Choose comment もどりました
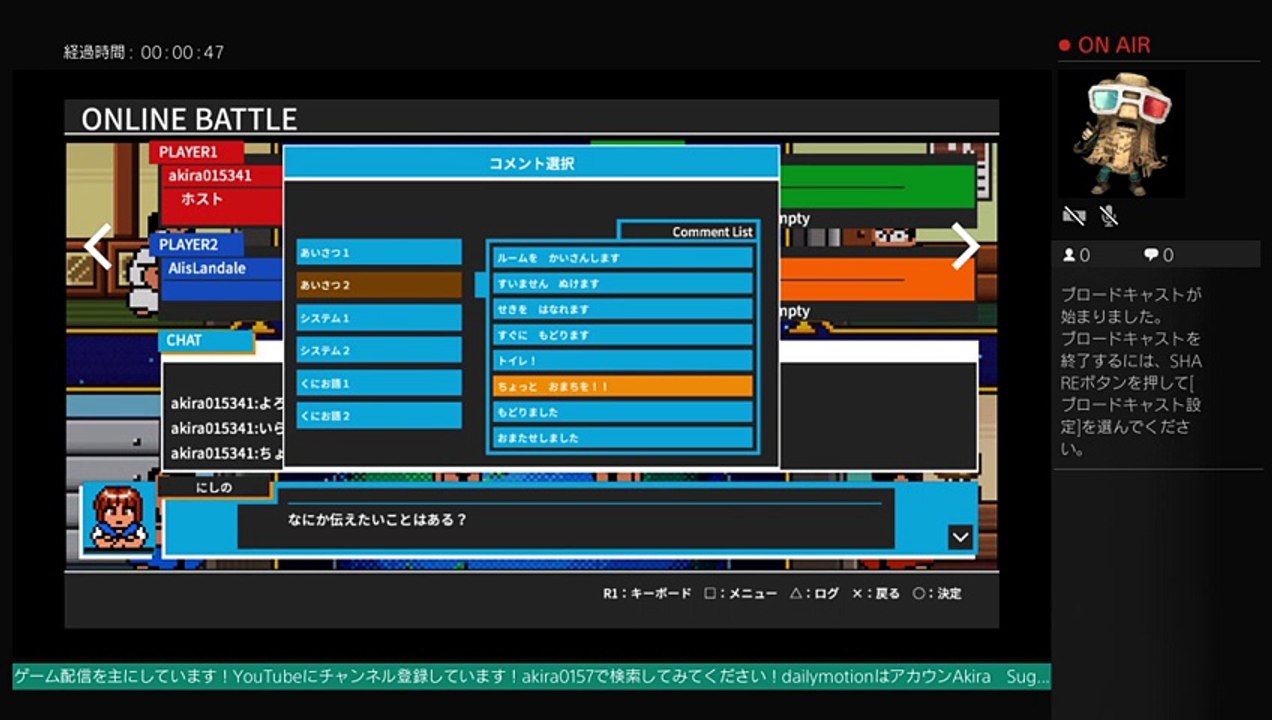The image size is (1272, 720). pos(622,412)
